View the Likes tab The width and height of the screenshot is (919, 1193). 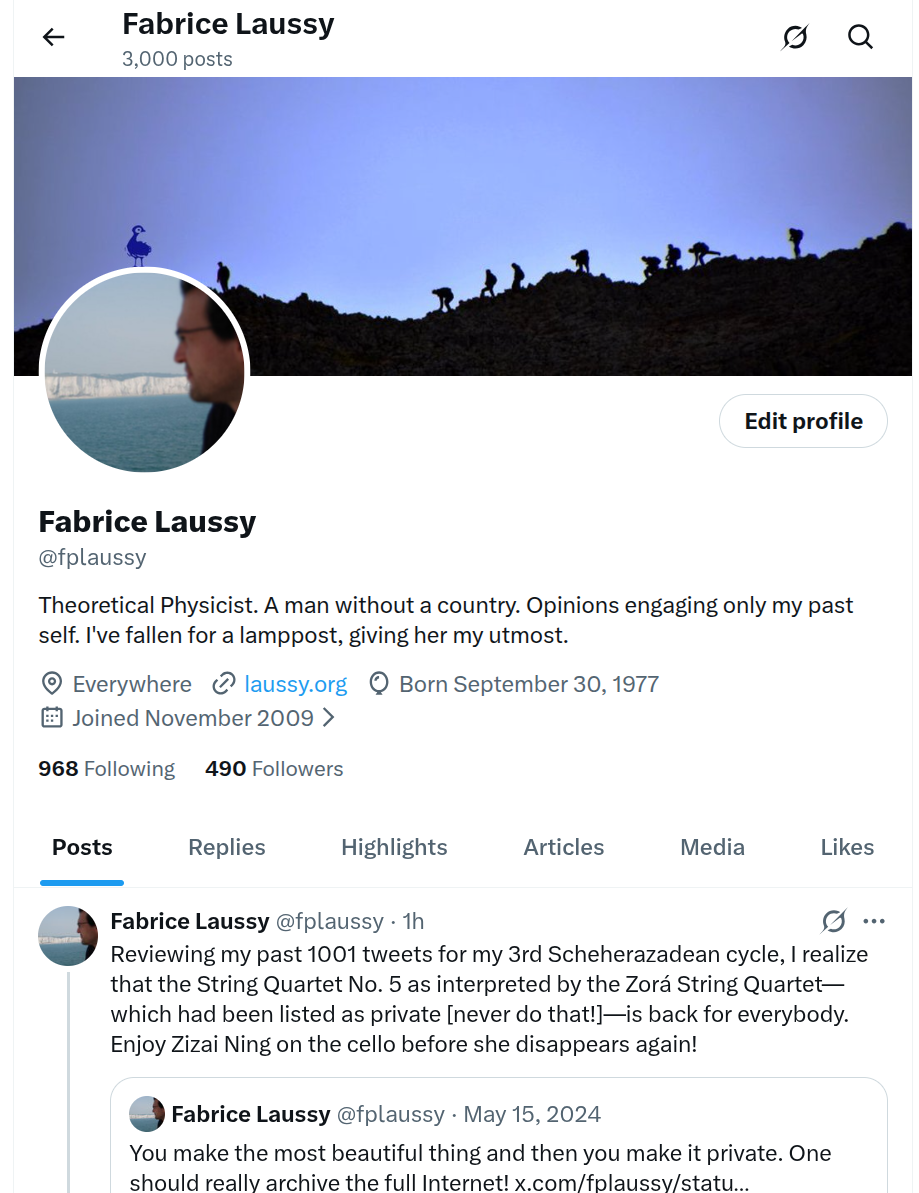tap(847, 847)
